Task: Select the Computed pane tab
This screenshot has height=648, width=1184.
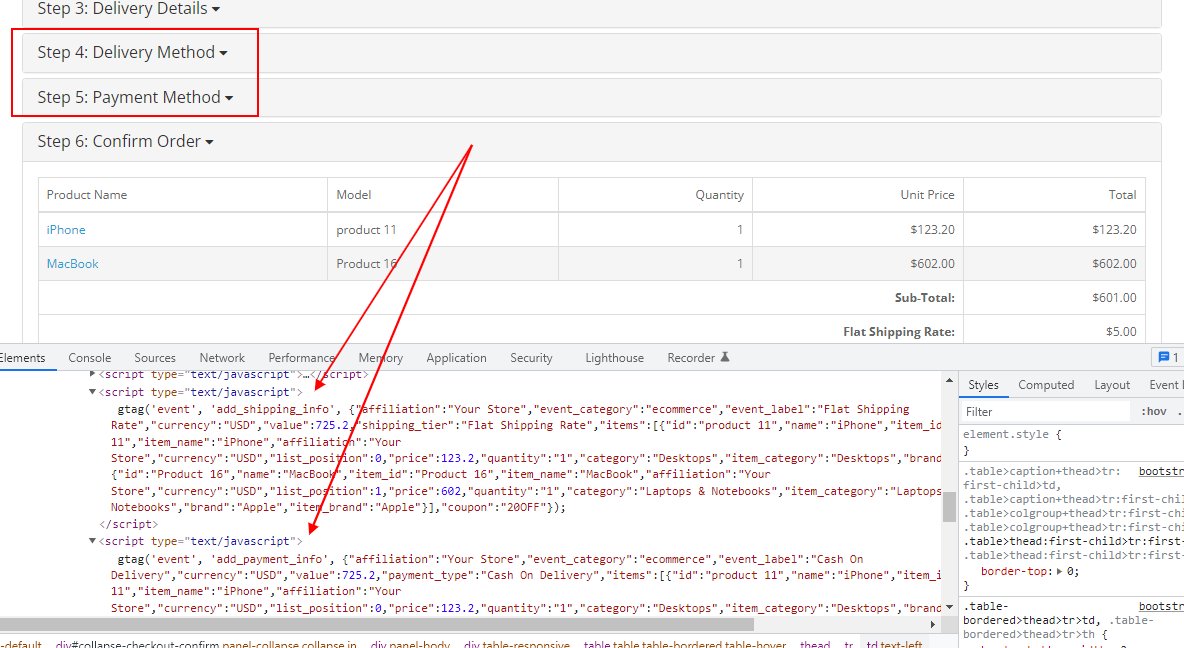Action: (1046, 385)
